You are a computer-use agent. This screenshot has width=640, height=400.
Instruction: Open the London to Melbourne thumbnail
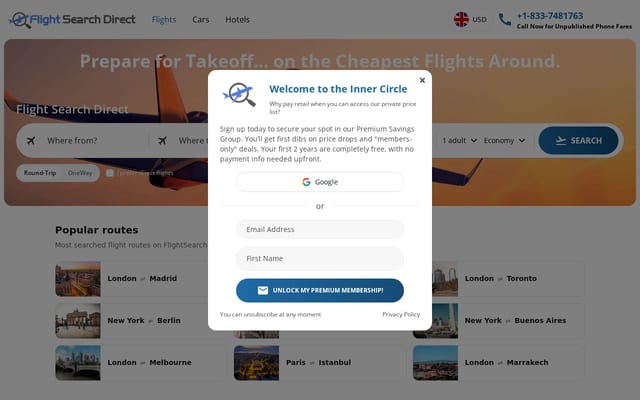(x=78, y=362)
